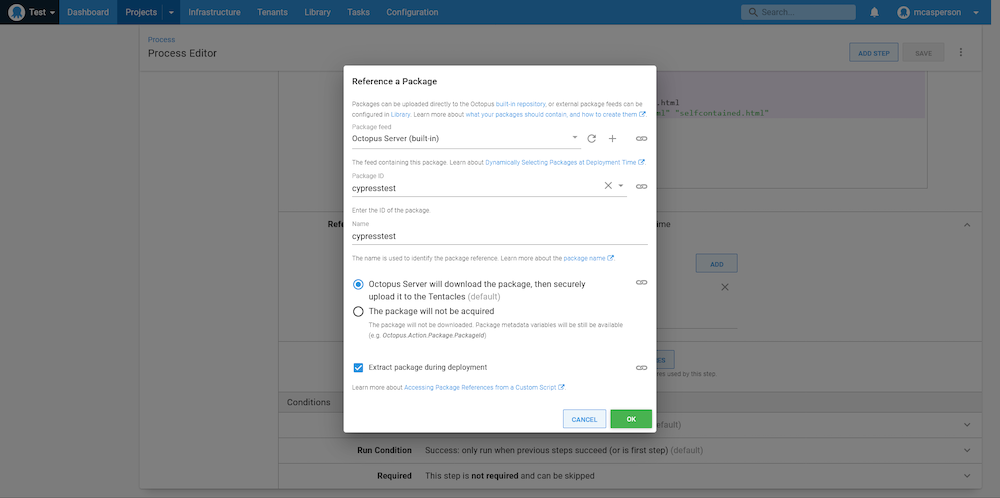
Task: Open the 'built-in repository' link
Action: (520, 104)
